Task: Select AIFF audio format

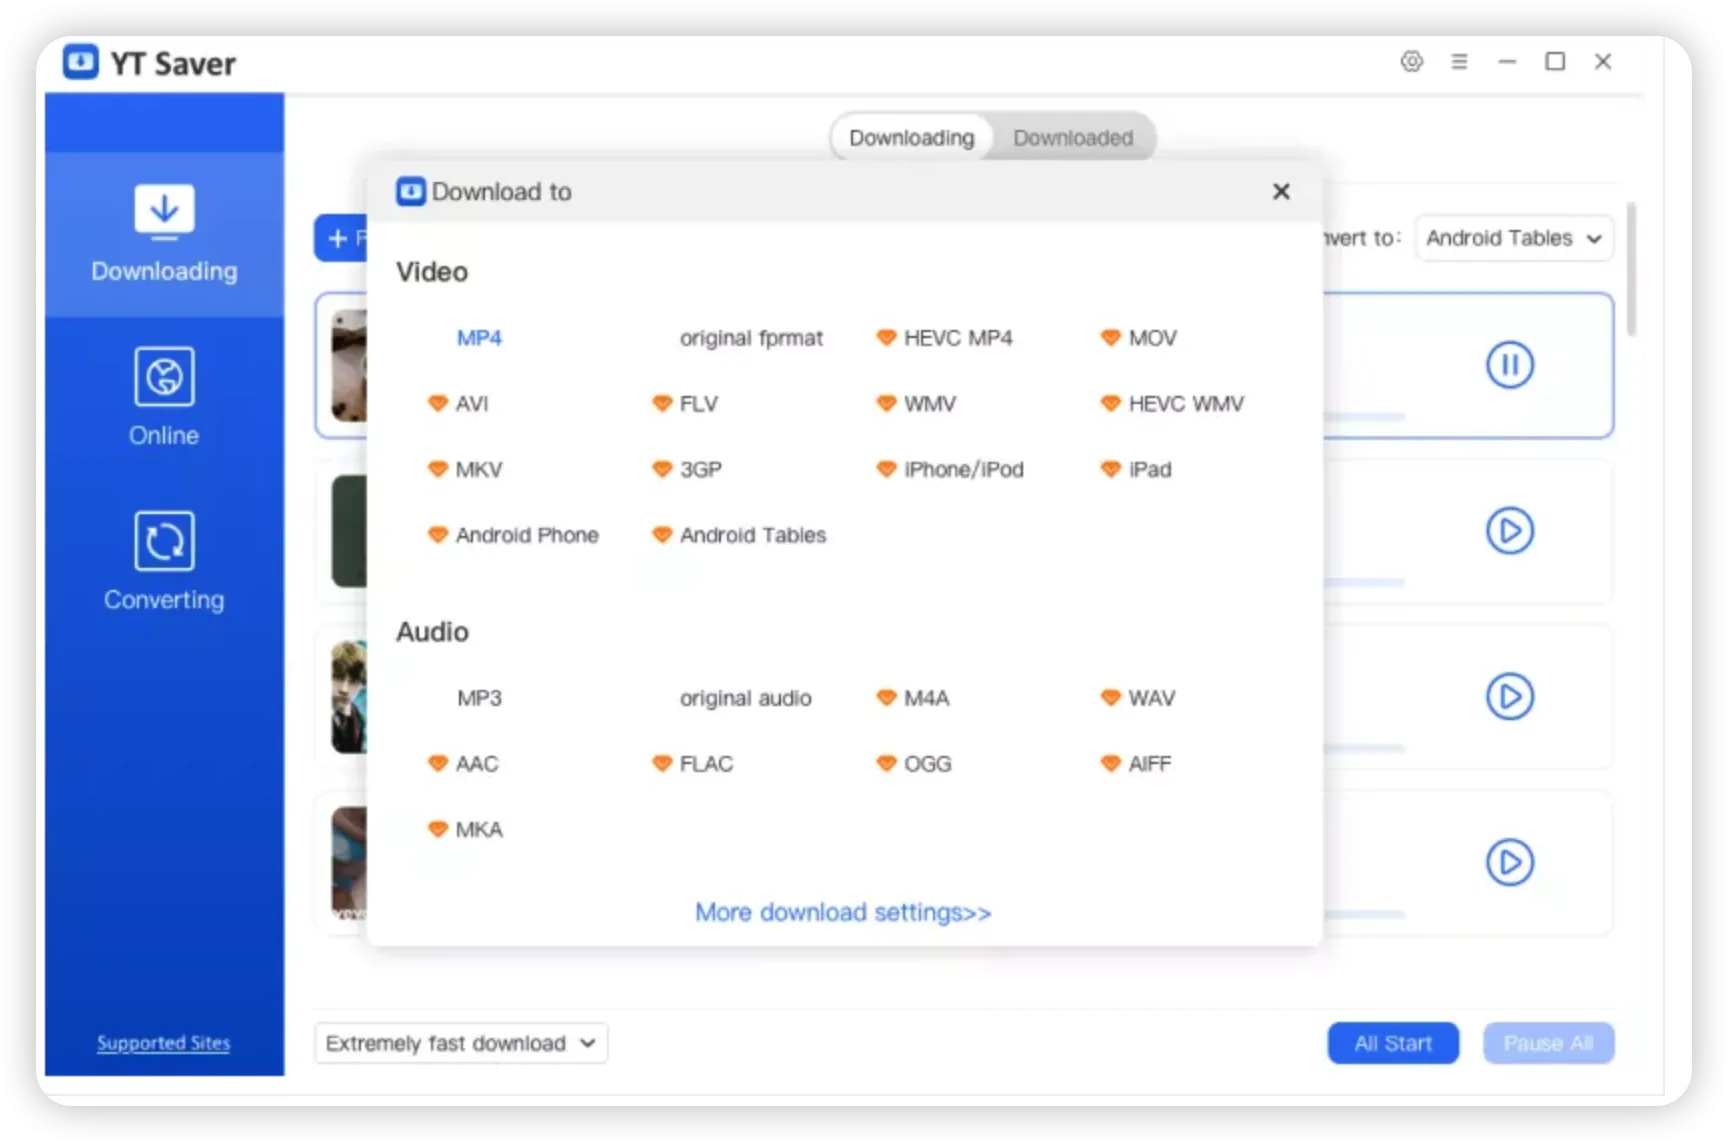Action: pos(1136,764)
